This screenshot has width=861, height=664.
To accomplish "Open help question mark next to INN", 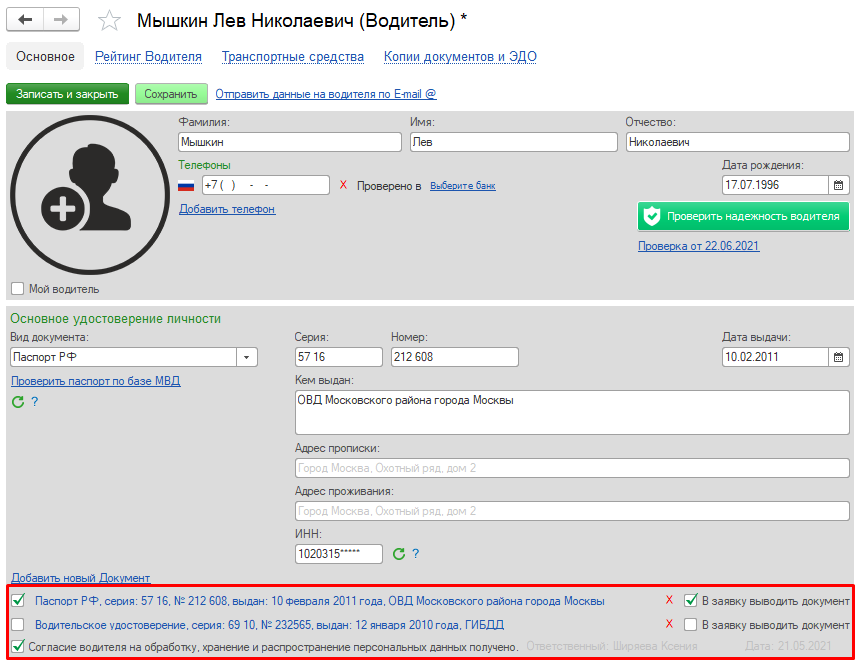I will (x=416, y=554).
